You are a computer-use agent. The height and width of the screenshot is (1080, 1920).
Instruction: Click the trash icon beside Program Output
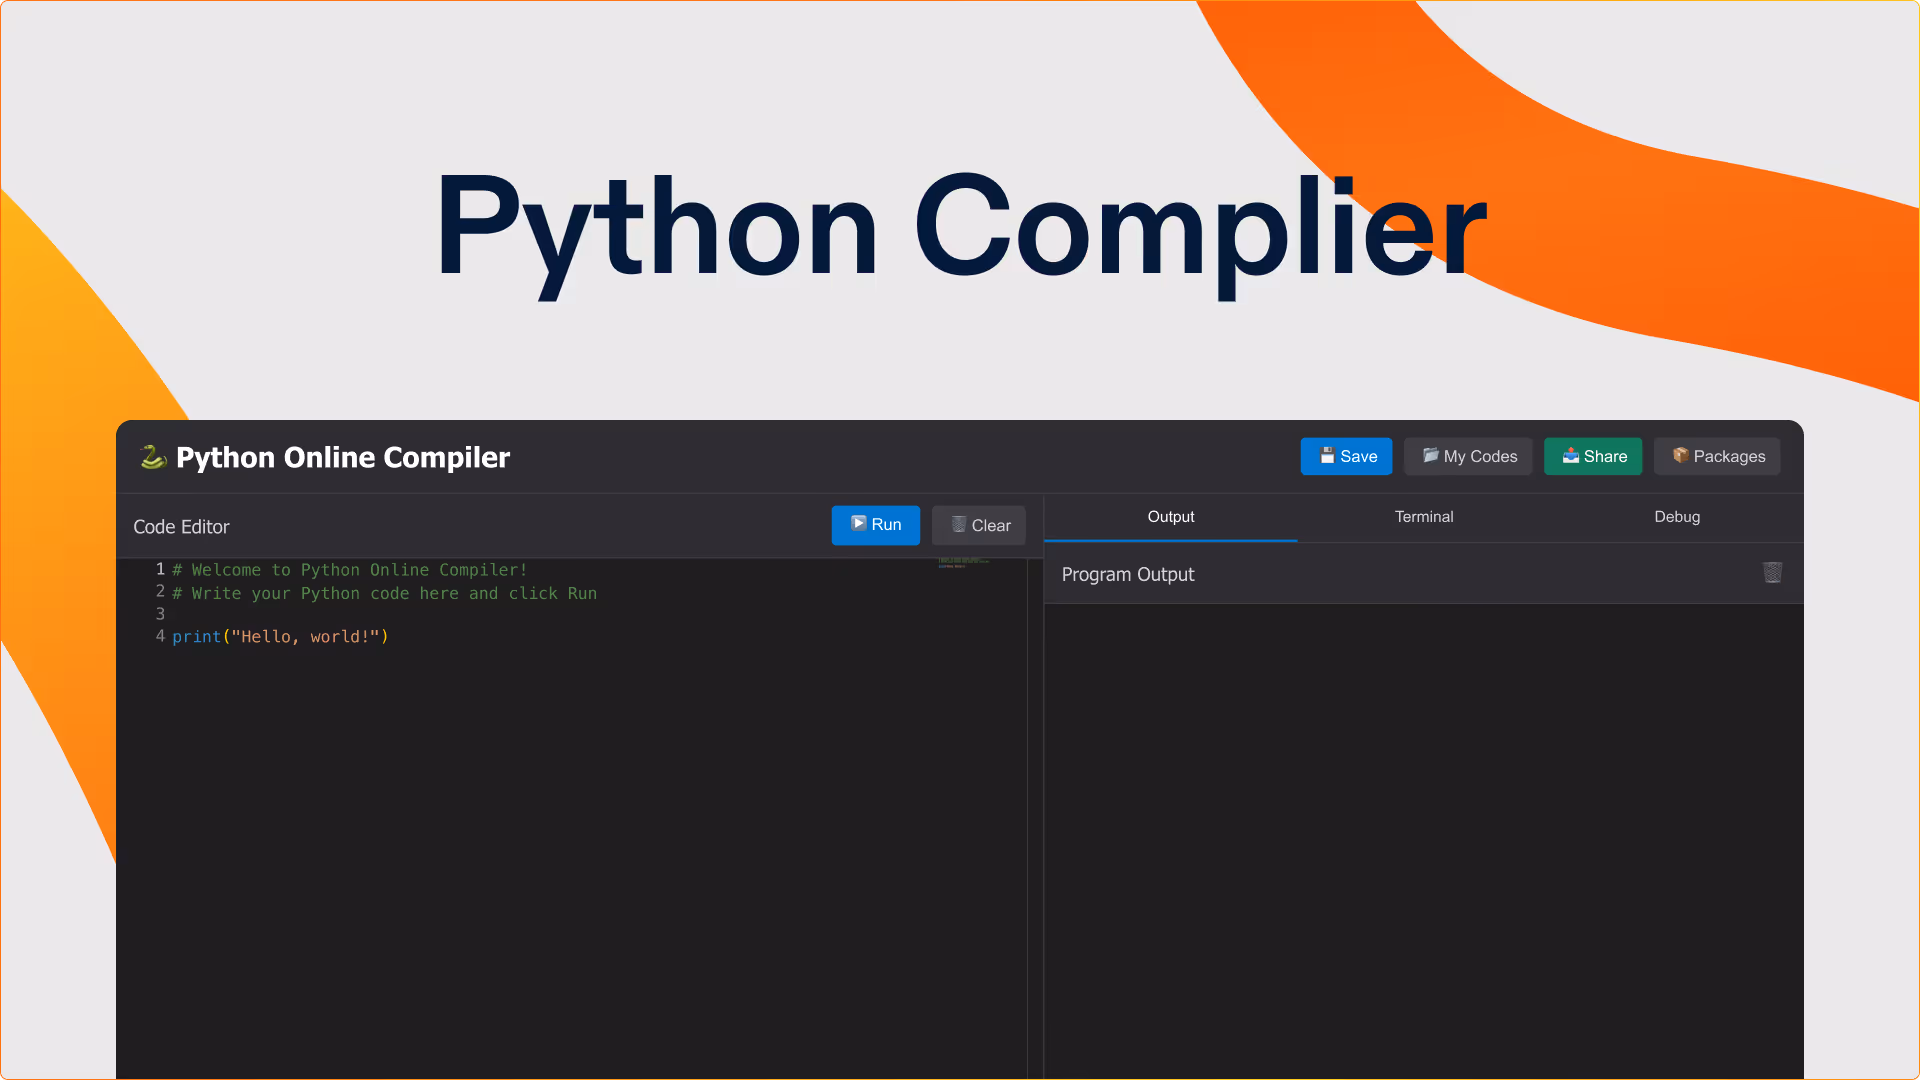pos(1772,573)
